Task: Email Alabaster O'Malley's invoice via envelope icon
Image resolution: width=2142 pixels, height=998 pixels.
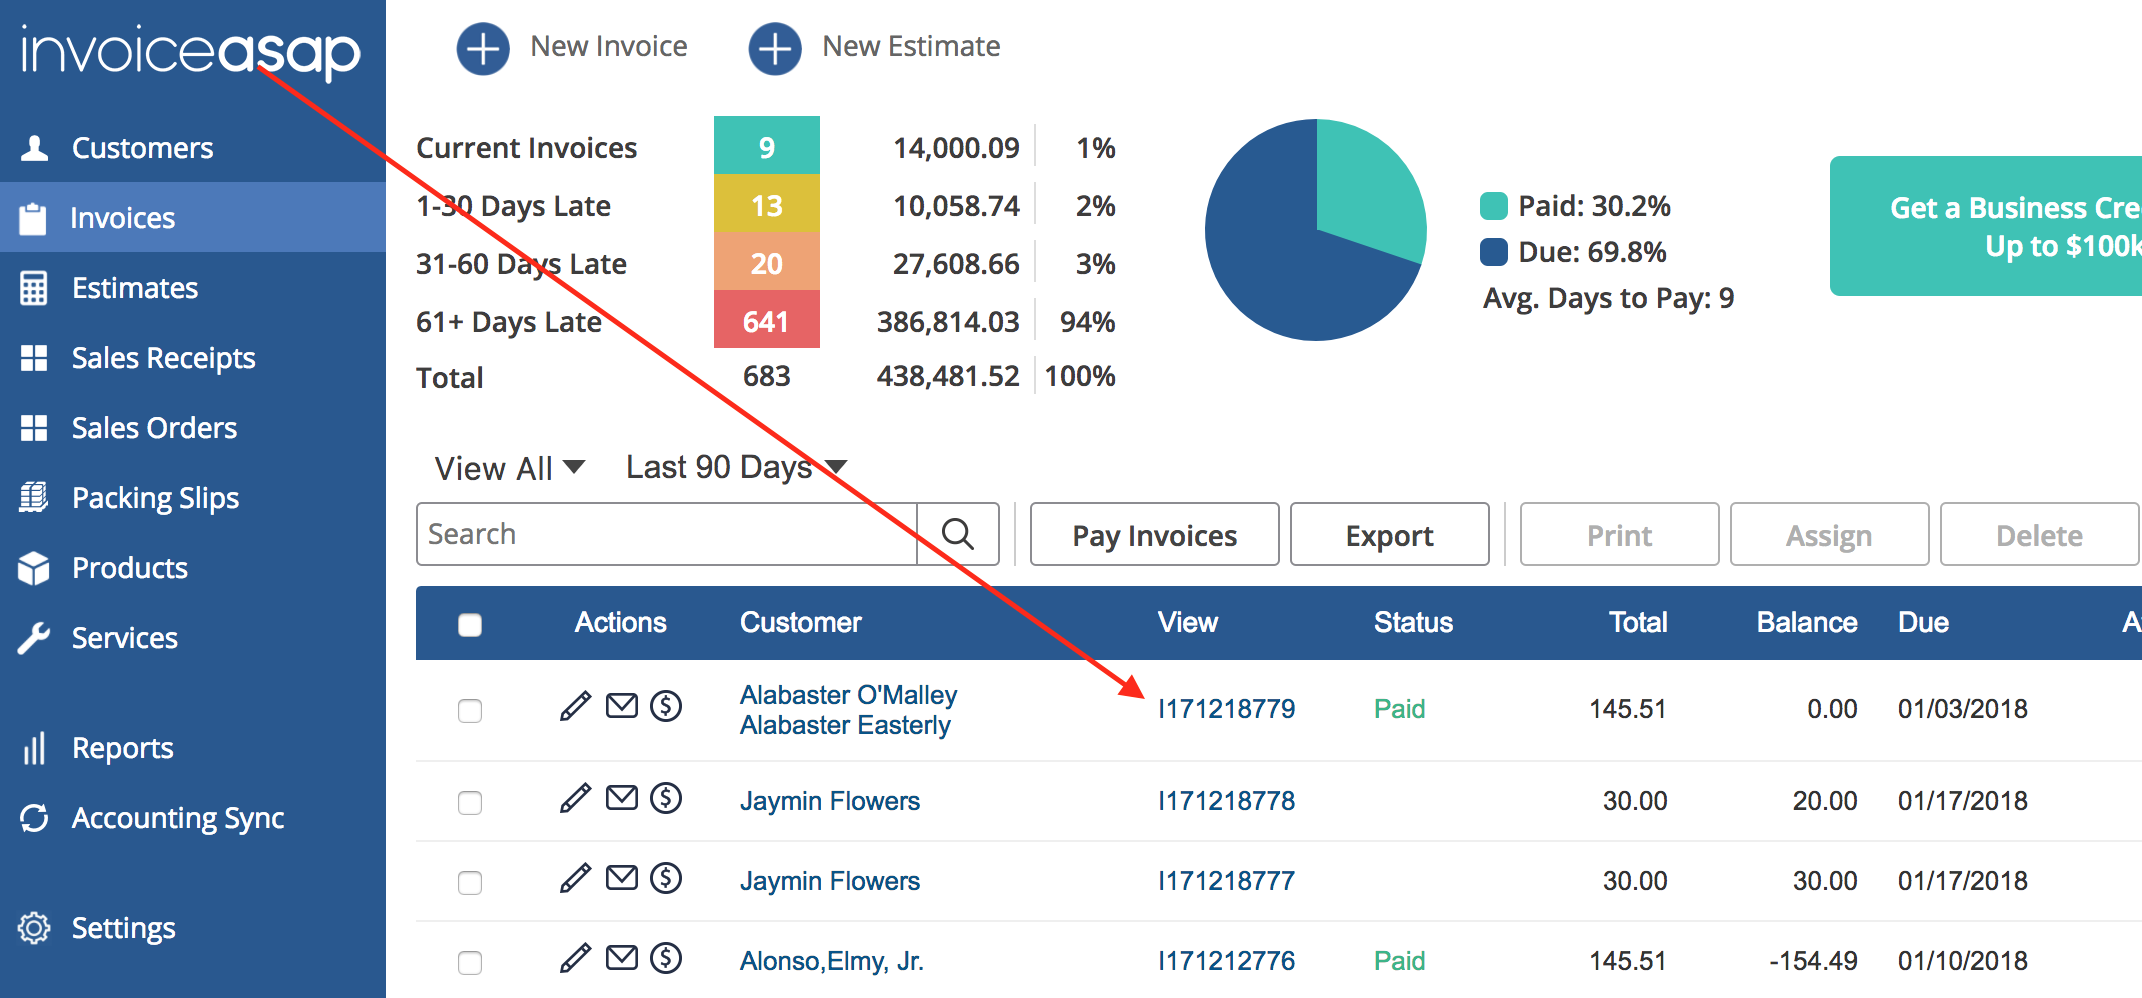Action: [x=621, y=706]
